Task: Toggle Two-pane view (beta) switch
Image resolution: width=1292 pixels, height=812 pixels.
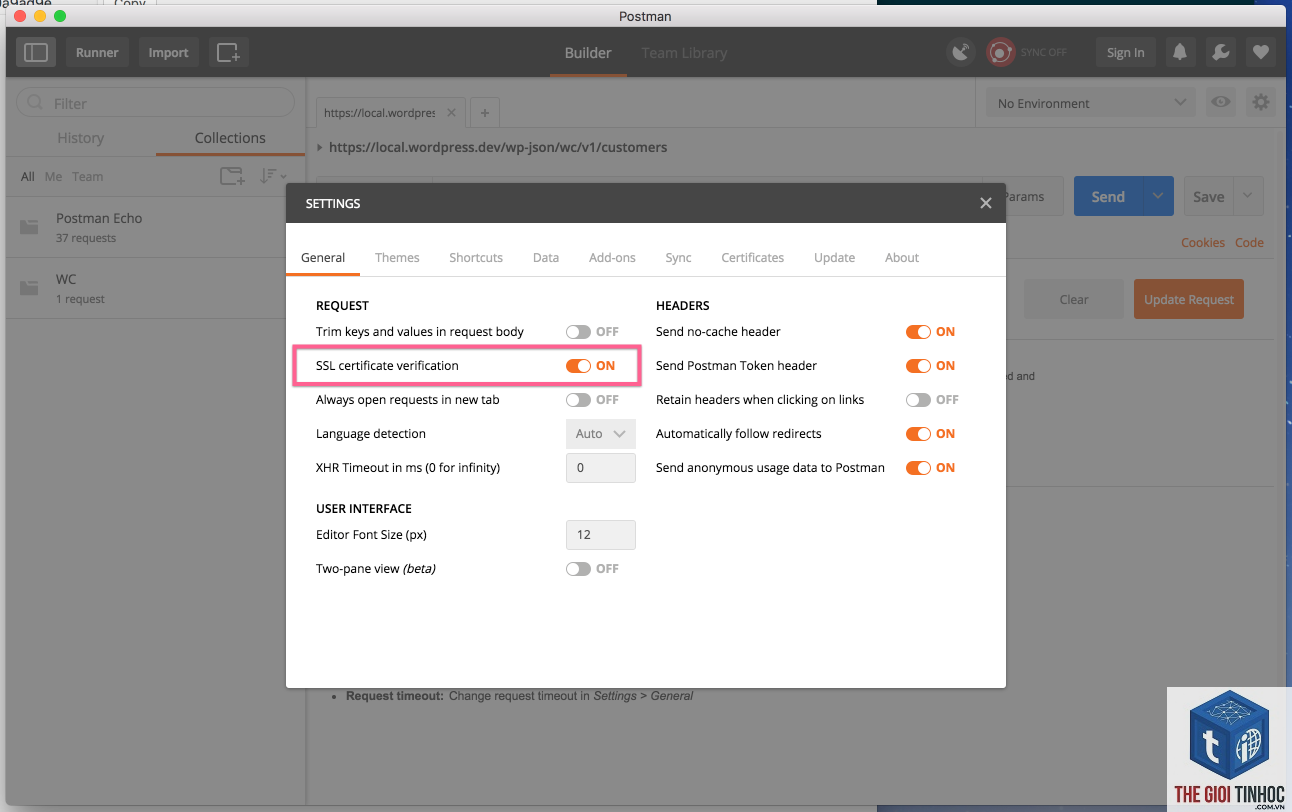Action: pos(578,569)
